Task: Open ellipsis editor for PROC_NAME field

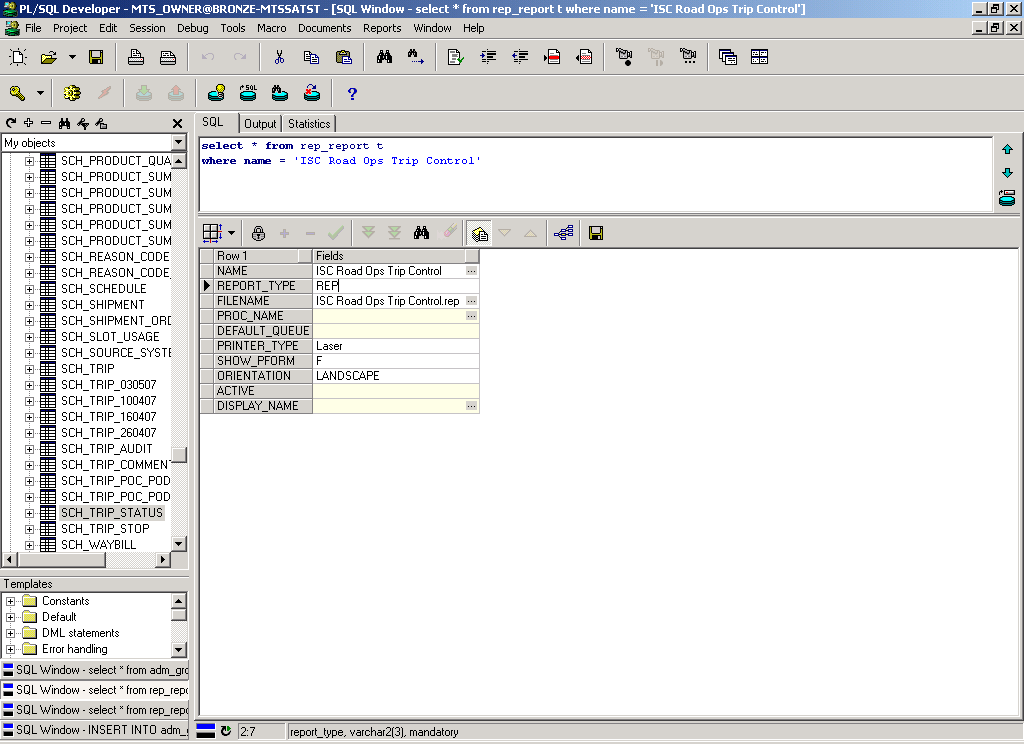Action: coord(472,316)
